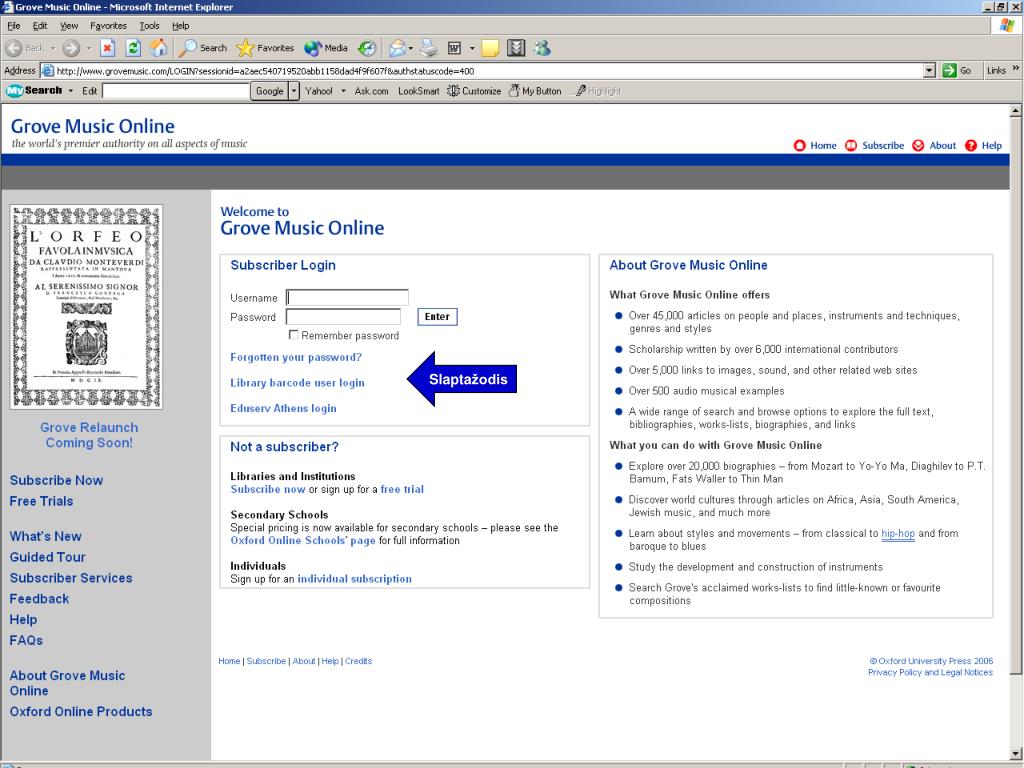
Task: Open the Search pane from the browser toolbar
Action: pos(203,48)
